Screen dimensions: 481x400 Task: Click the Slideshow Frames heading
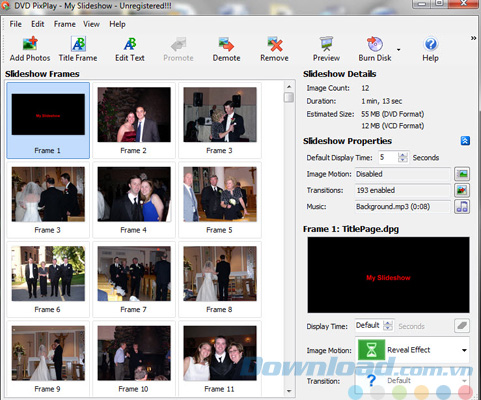point(42,74)
